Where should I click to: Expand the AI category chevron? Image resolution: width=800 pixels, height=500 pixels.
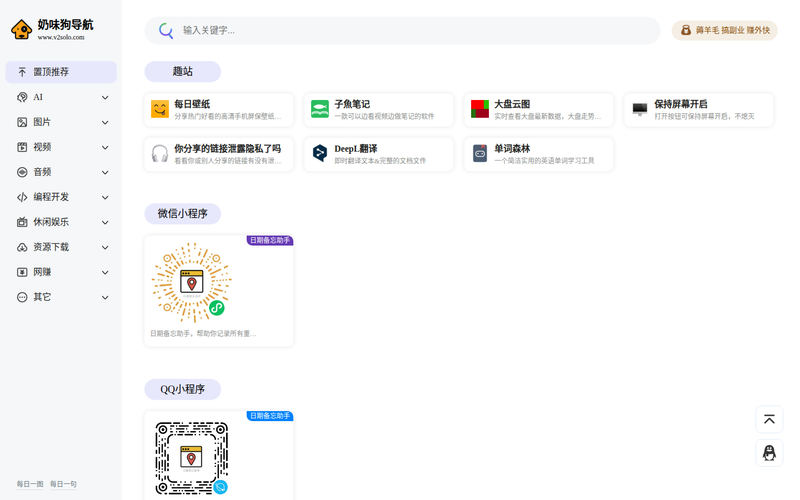coord(105,97)
